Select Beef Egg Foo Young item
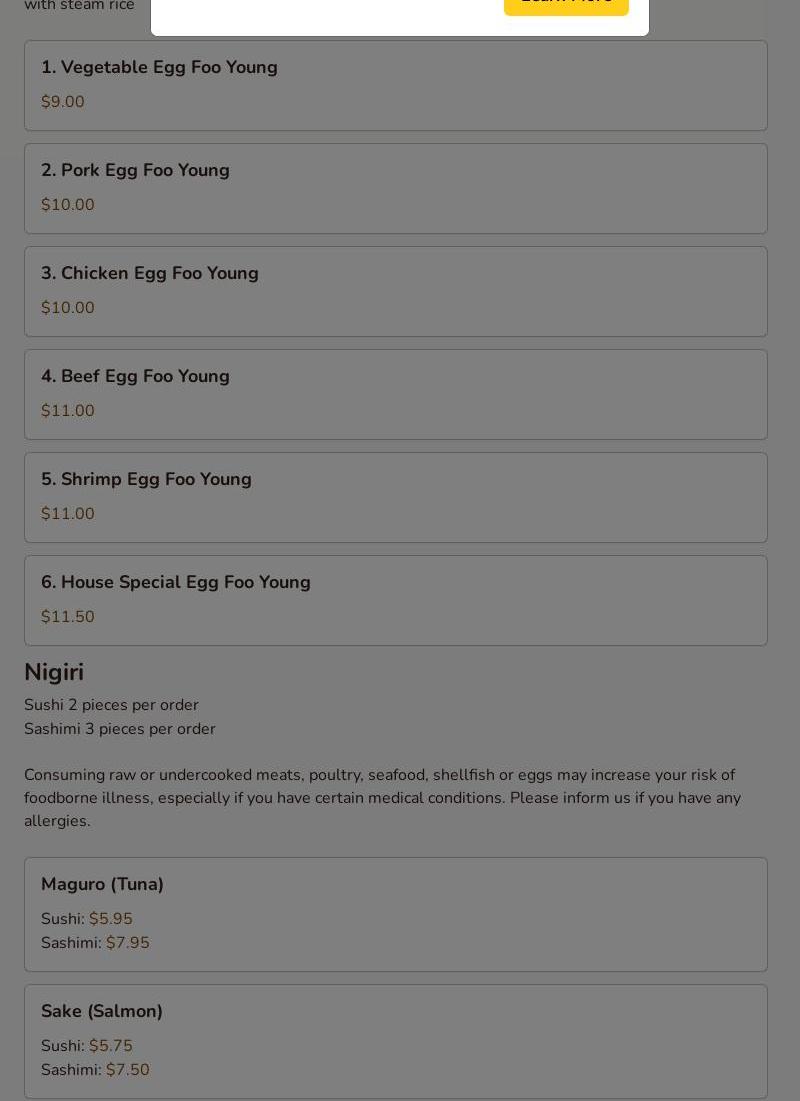This screenshot has height=1101, width=800. (395, 394)
